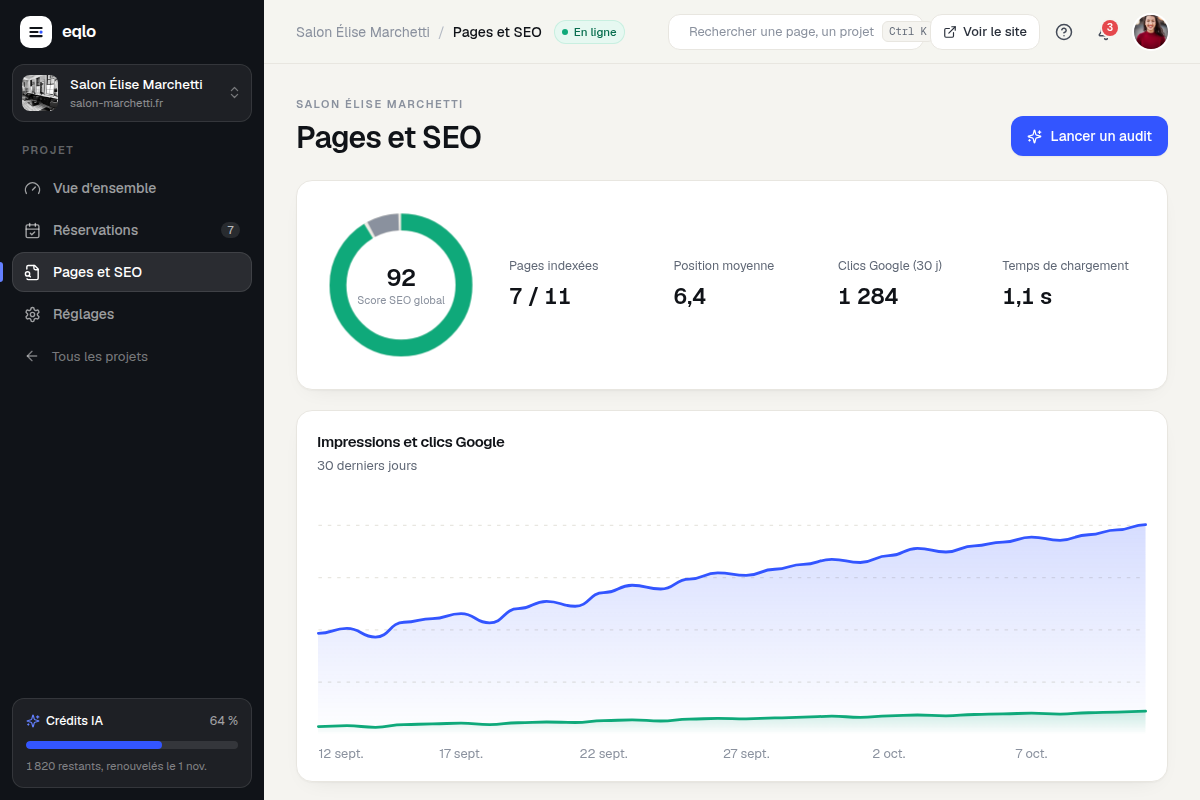Click the salon project thumbnail image
This screenshot has width=1200, height=800.
(x=40, y=93)
